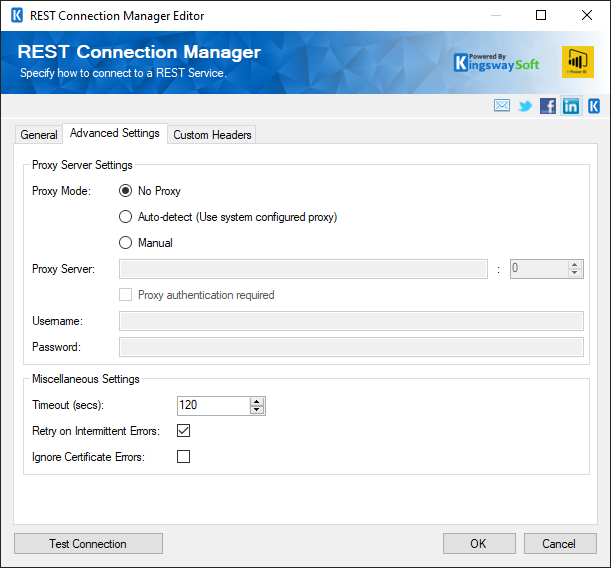Click the KingswaySoft logo banner

[x=496, y=63]
